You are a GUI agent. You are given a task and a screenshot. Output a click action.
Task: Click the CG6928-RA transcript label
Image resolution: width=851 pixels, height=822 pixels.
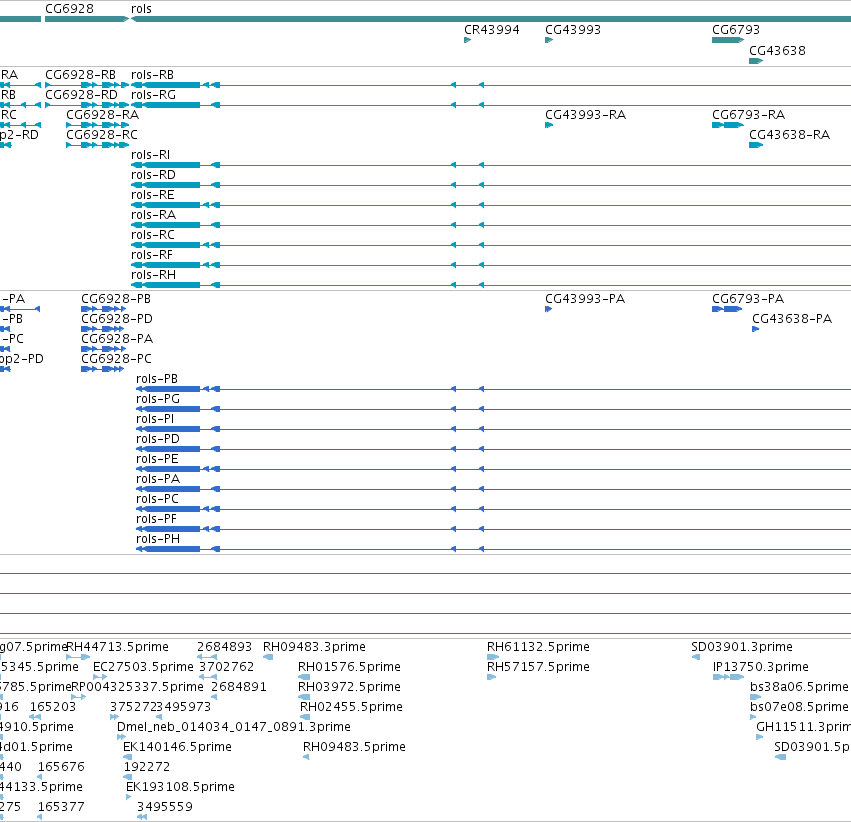(103, 115)
